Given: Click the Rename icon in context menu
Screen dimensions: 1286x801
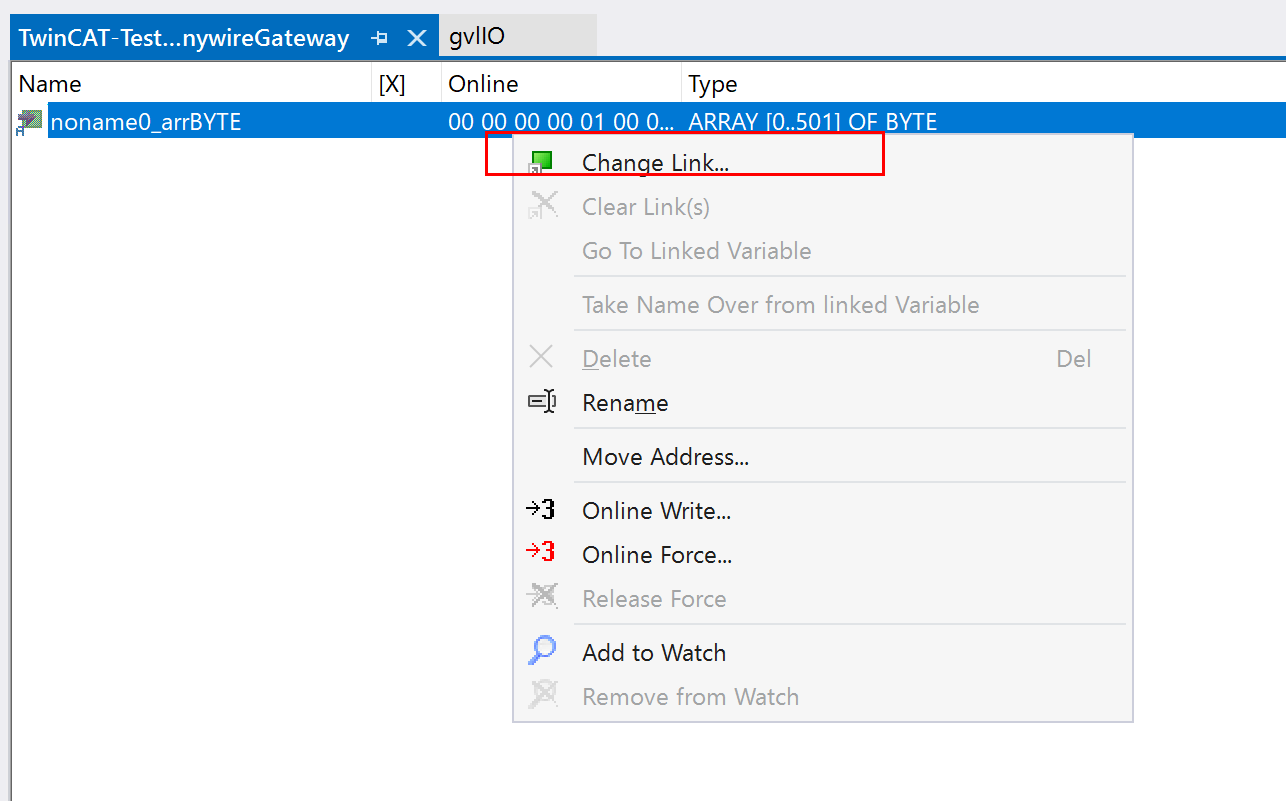Looking at the screenshot, I should pyautogui.click(x=541, y=402).
